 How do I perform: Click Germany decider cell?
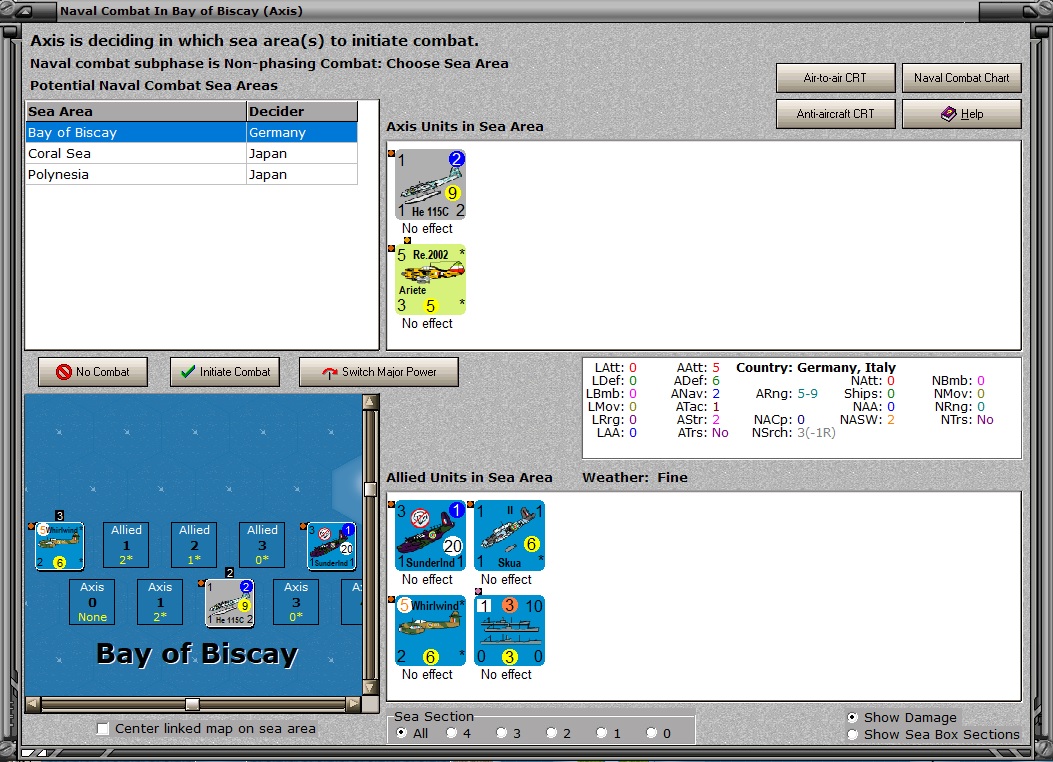pos(302,132)
